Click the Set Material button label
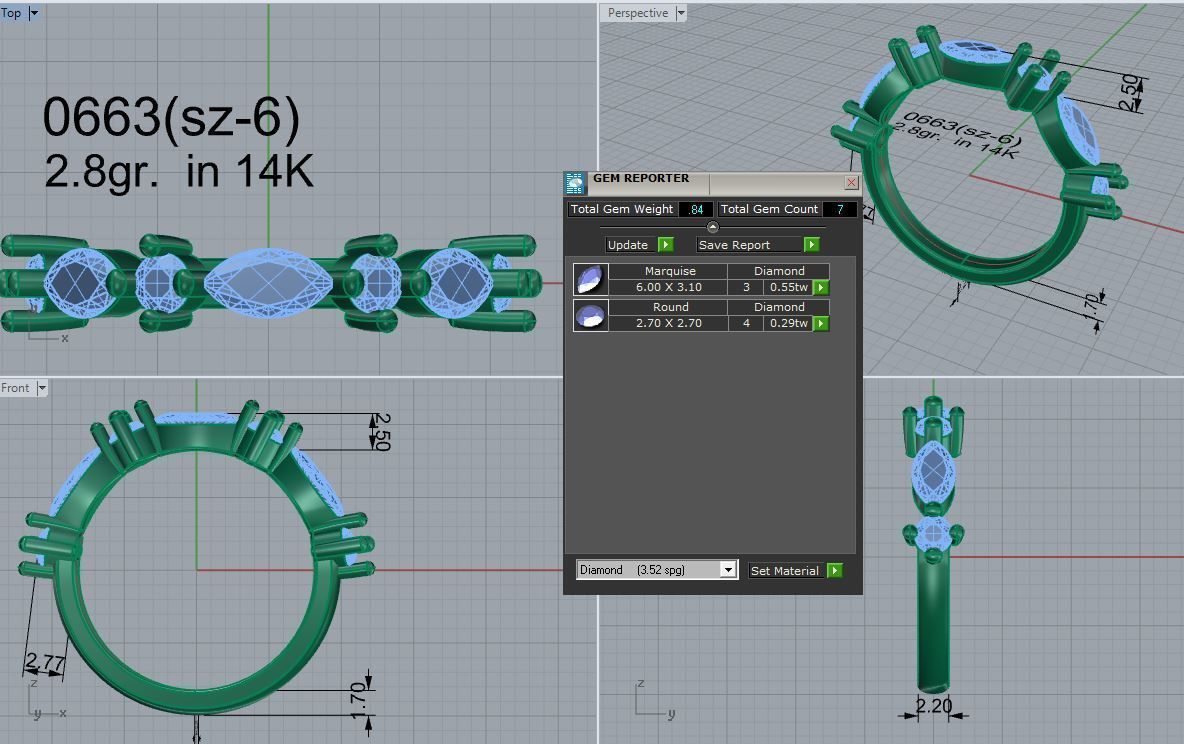Viewport: 1184px width, 744px height. pos(785,570)
